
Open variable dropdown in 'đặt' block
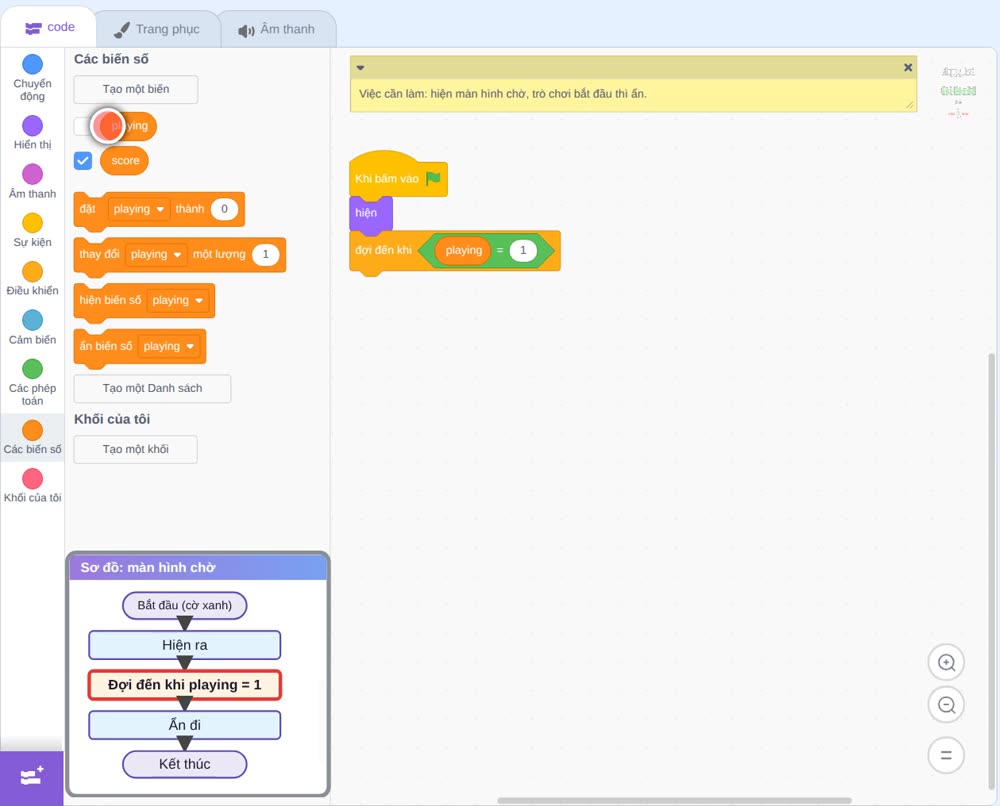pyautogui.click(x=139, y=209)
